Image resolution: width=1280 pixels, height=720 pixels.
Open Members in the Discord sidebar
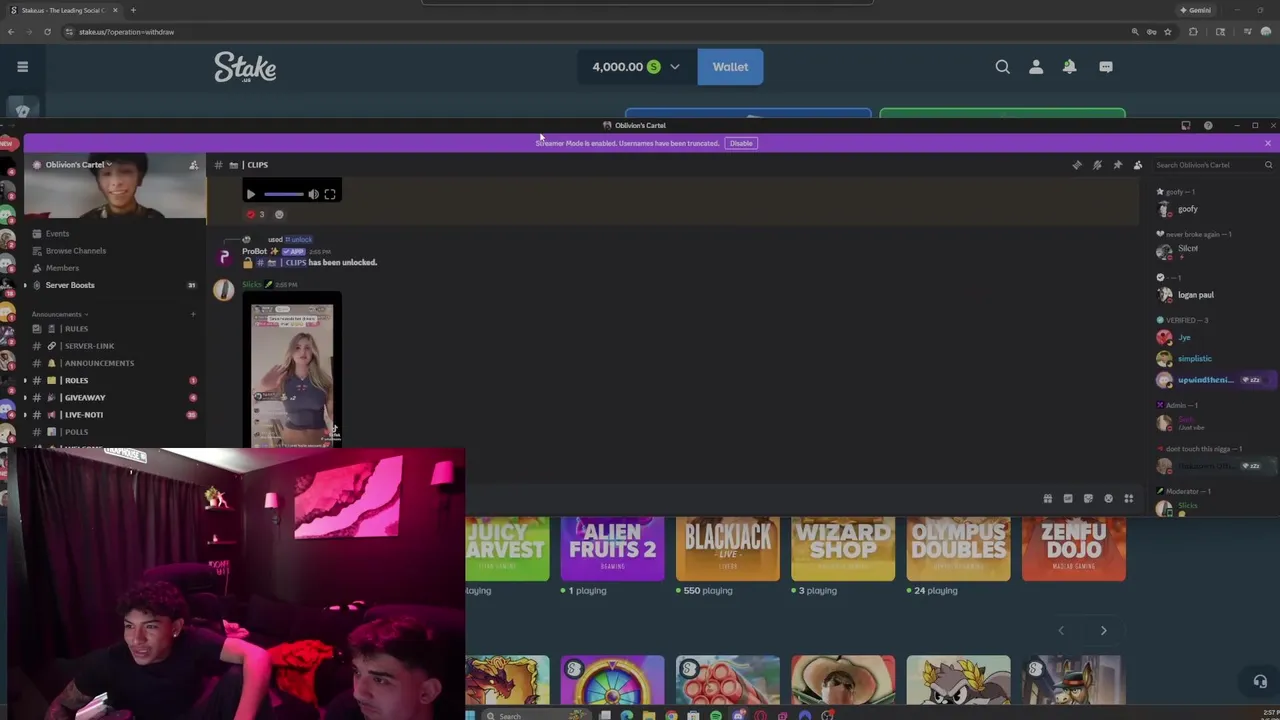click(62, 268)
